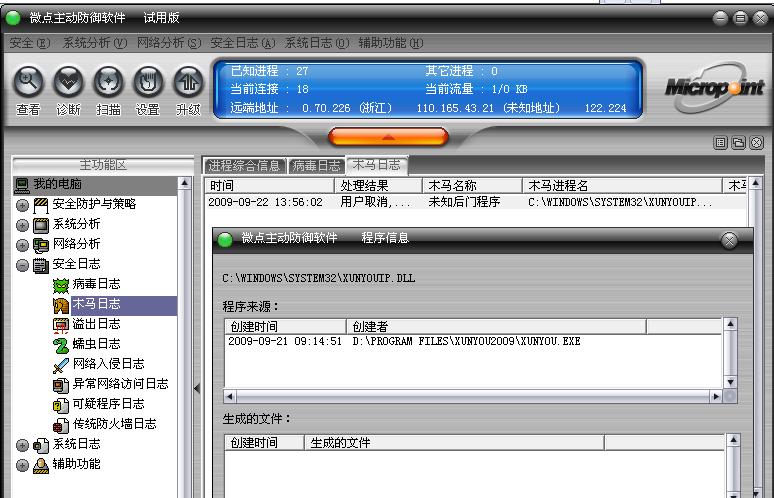Expand the 系统分析 tree node
This screenshot has height=498, width=774.
click(22, 225)
